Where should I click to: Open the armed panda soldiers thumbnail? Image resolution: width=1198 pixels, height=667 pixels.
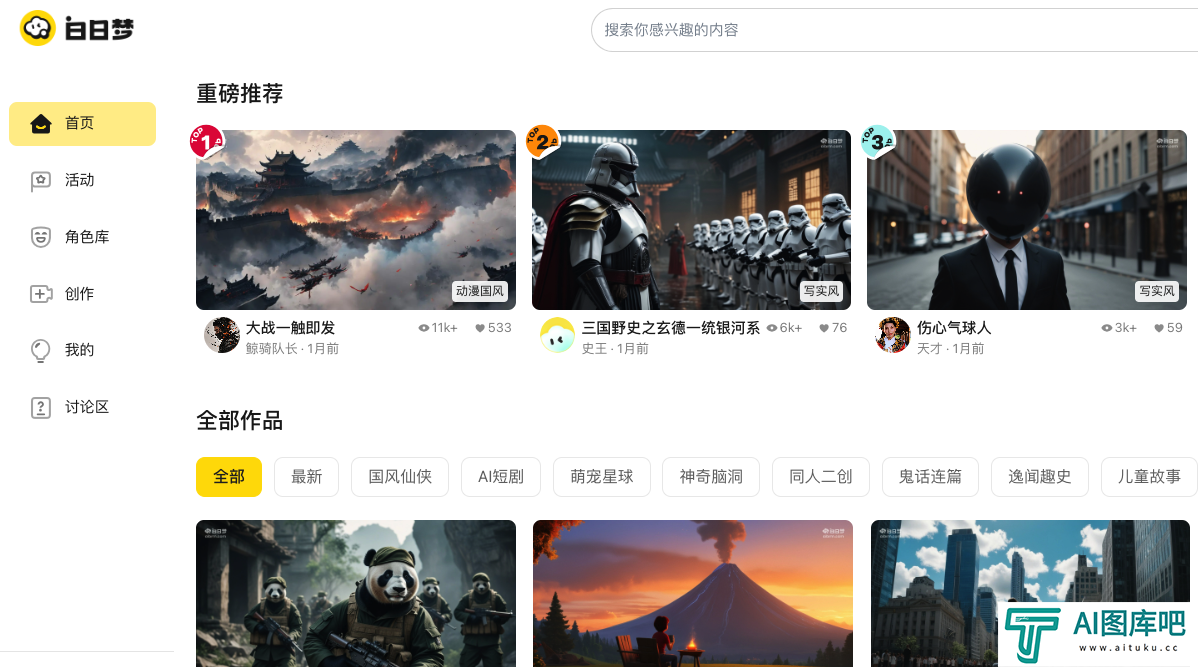click(356, 594)
